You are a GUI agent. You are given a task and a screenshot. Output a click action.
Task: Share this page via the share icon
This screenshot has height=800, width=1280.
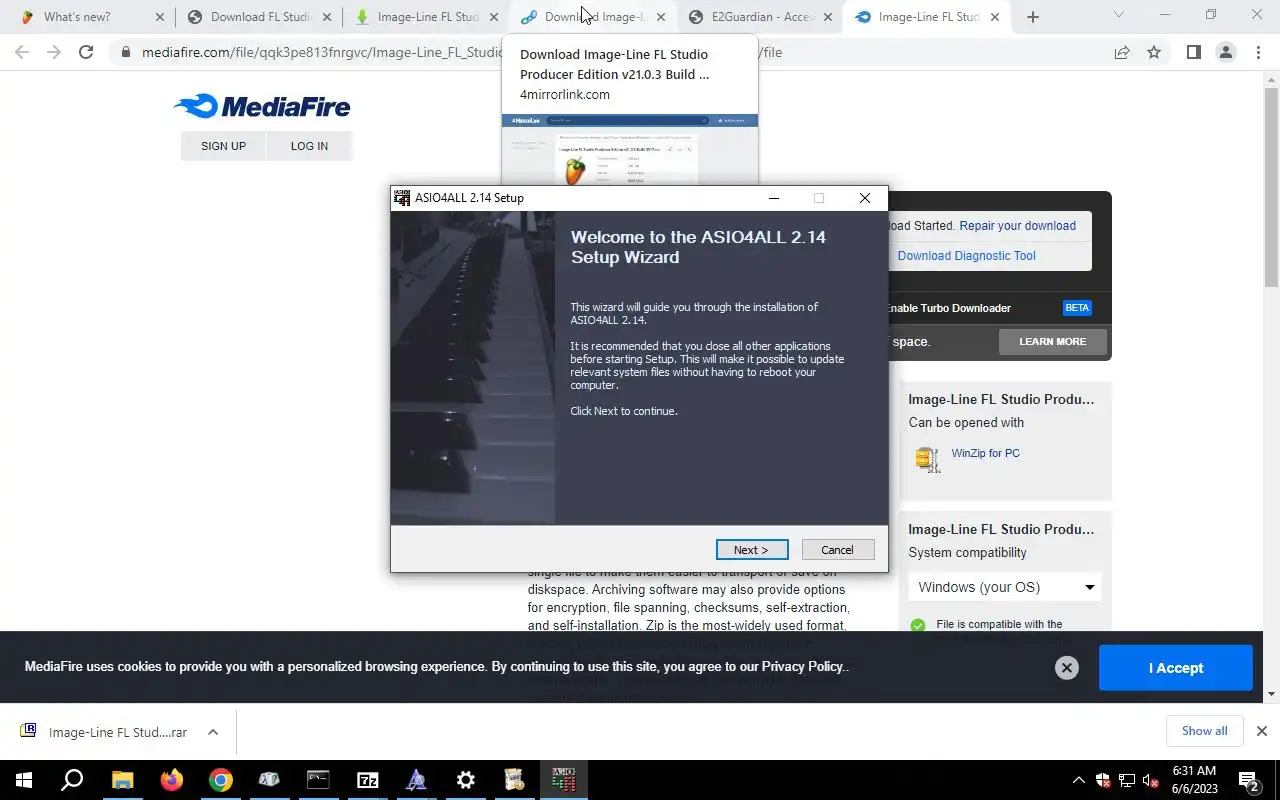pyautogui.click(x=1122, y=52)
